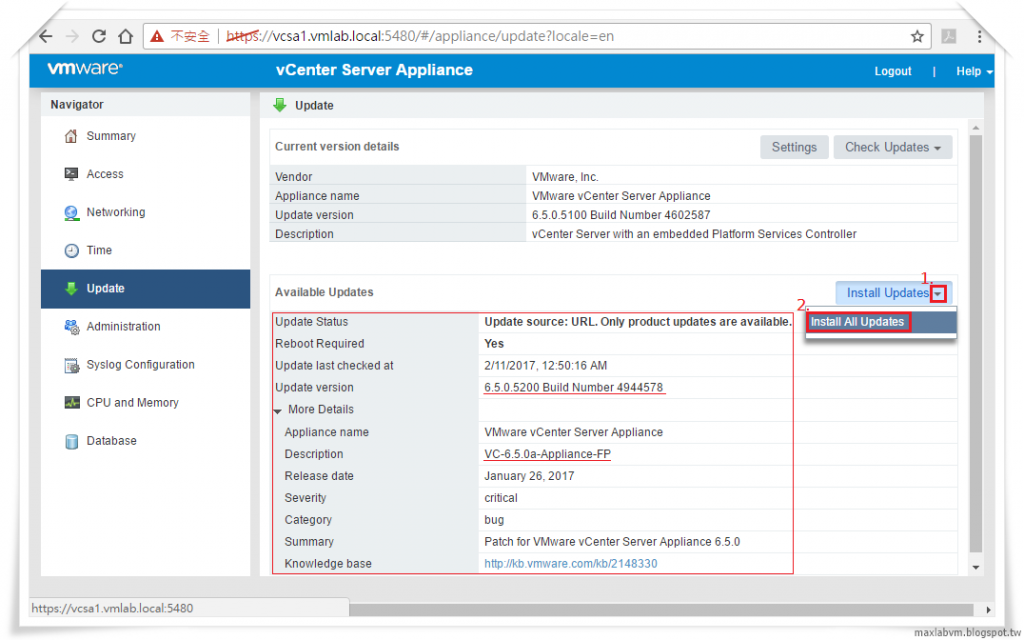The image size is (1024, 640).
Task: Click the vendor value 'VMware, Inc.'
Action: coord(565,177)
